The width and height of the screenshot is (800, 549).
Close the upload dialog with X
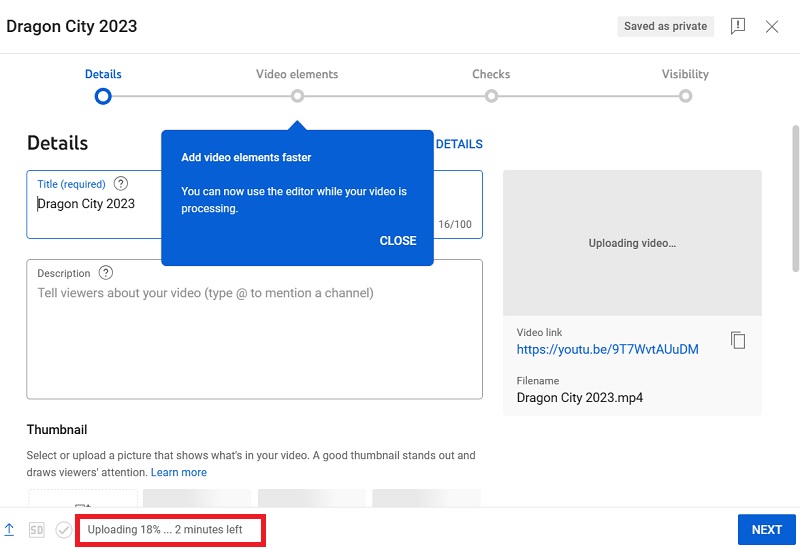click(771, 27)
